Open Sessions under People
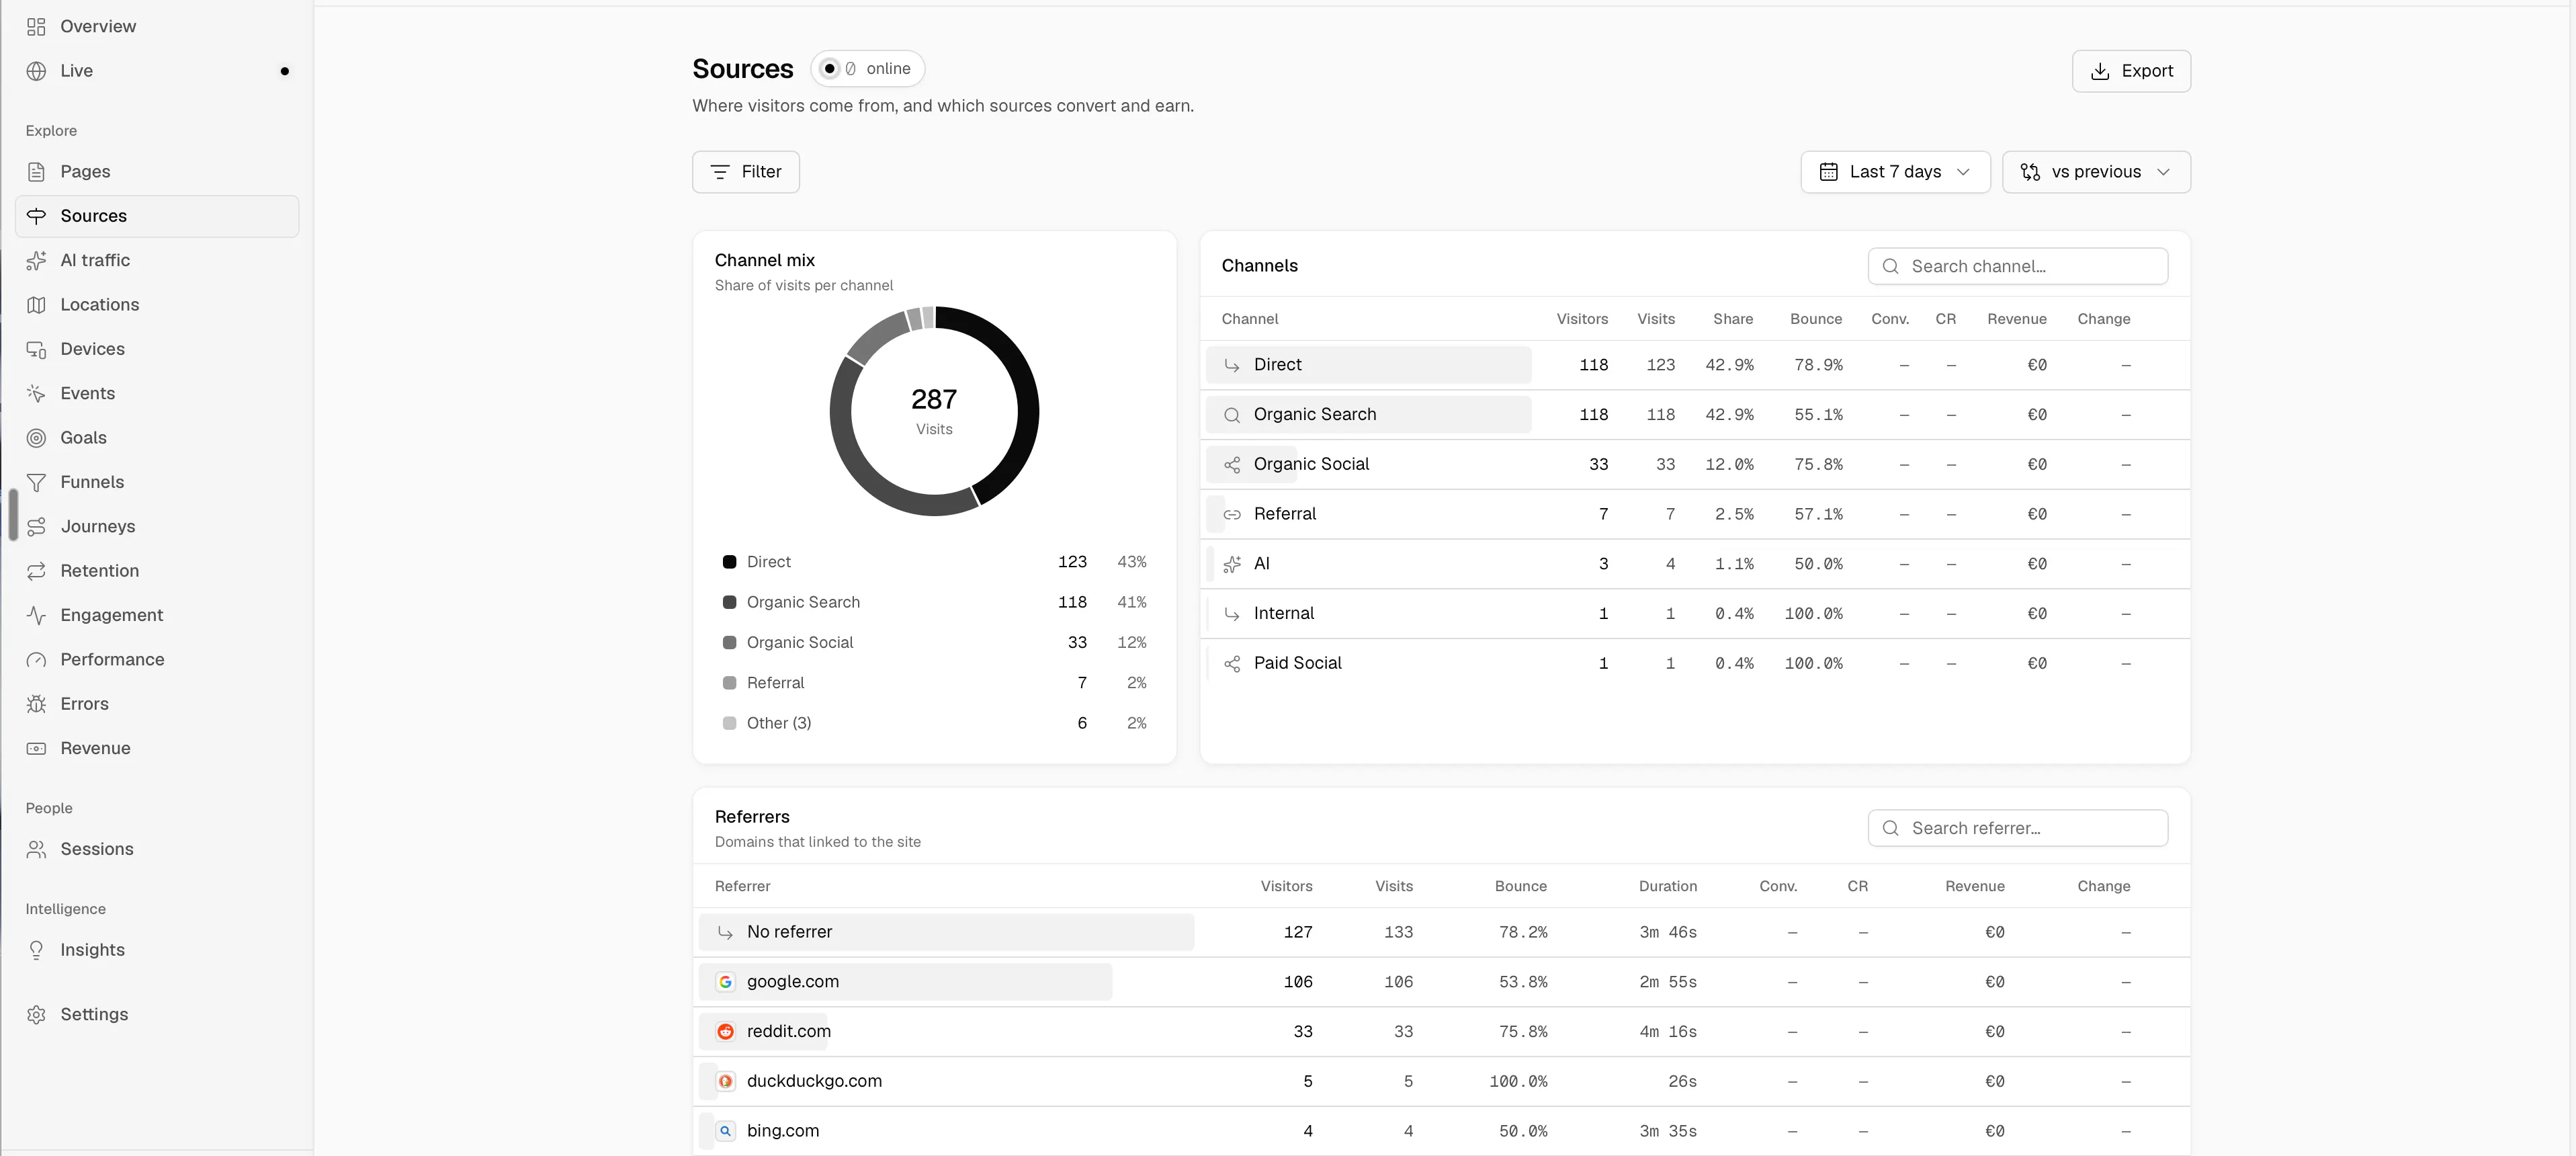2576x1156 pixels. coord(157,849)
